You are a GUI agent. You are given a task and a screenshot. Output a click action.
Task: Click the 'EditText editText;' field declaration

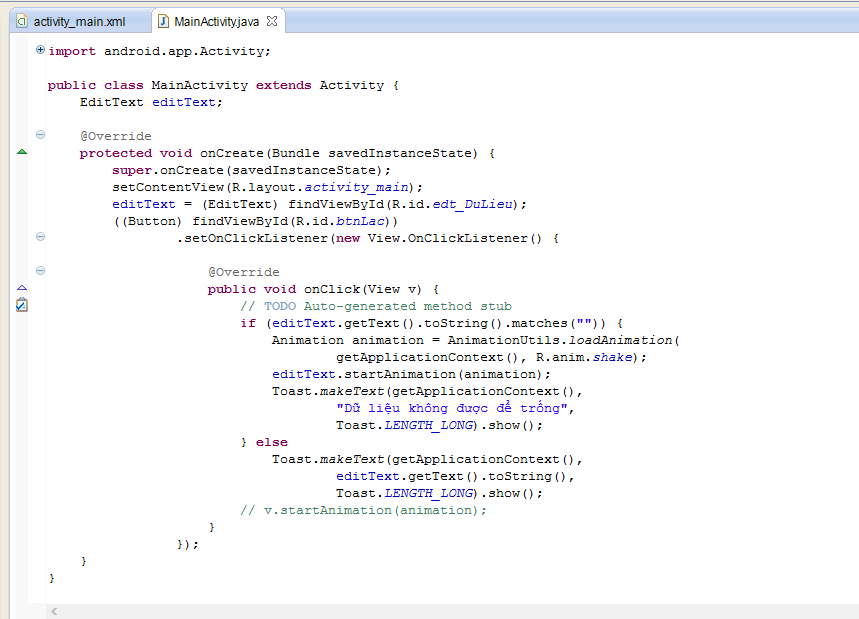point(151,102)
